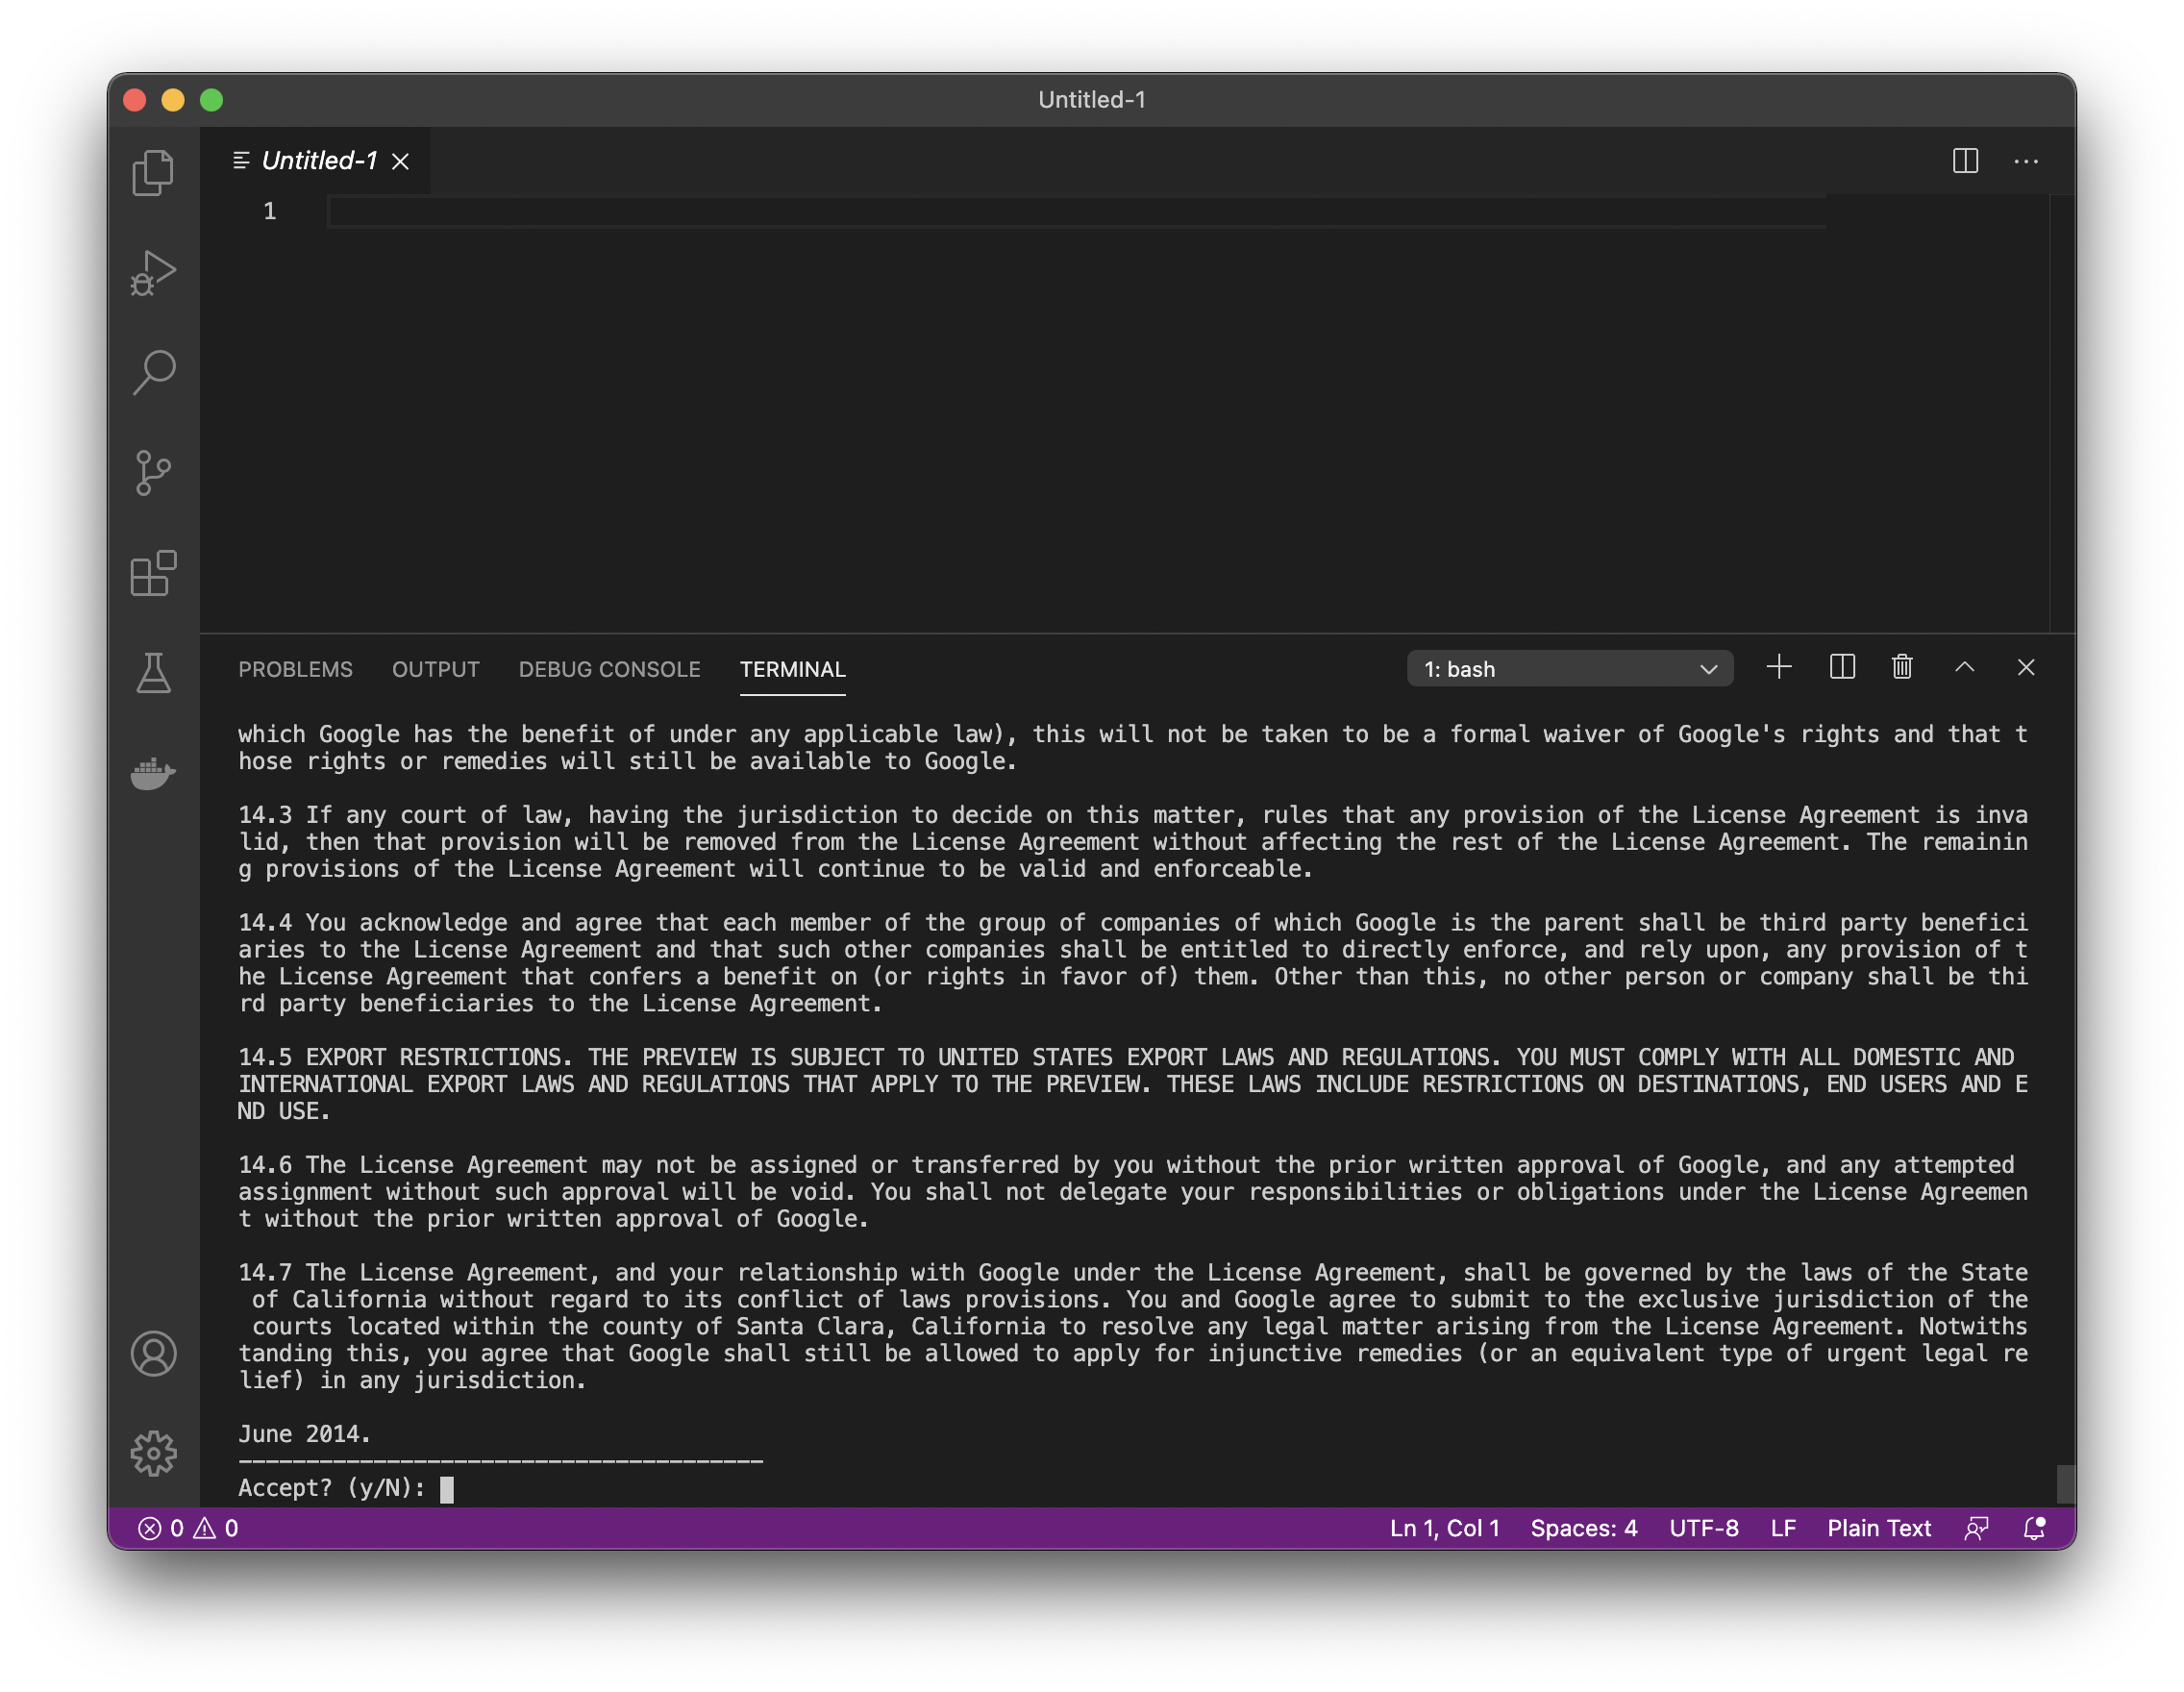Screen dimensions: 2184x1692
Task: Open the Accounts menu icon
Action: tap(153, 1353)
